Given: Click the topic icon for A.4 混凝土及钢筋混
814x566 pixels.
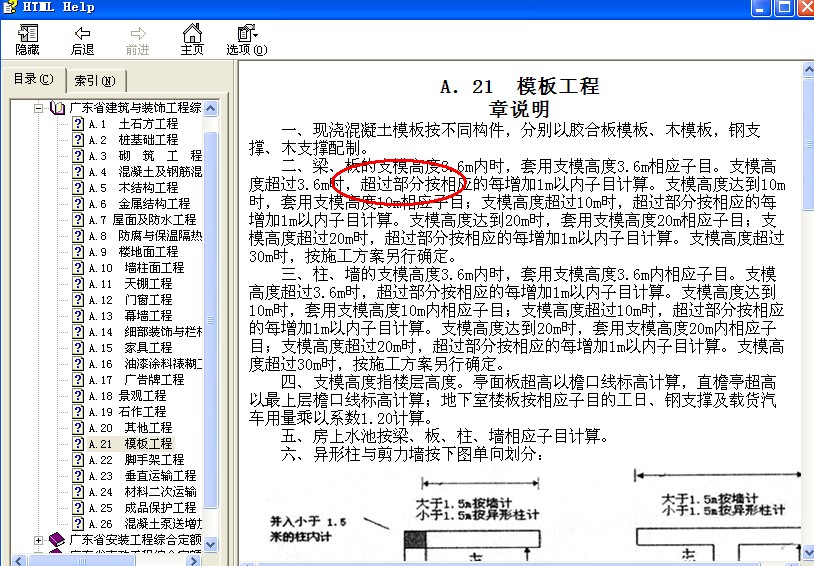Looking at the screenshot, I should (x=78, y=172).
